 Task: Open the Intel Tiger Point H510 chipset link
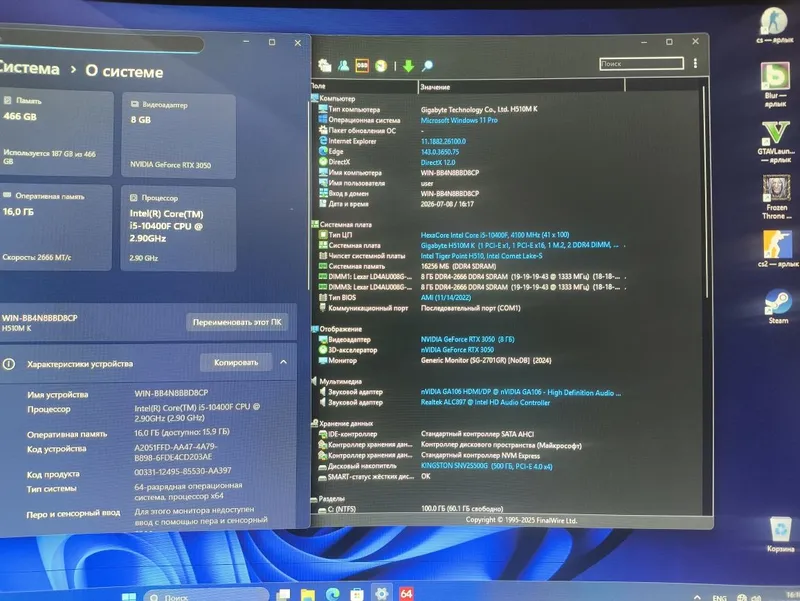click(481, 256)
